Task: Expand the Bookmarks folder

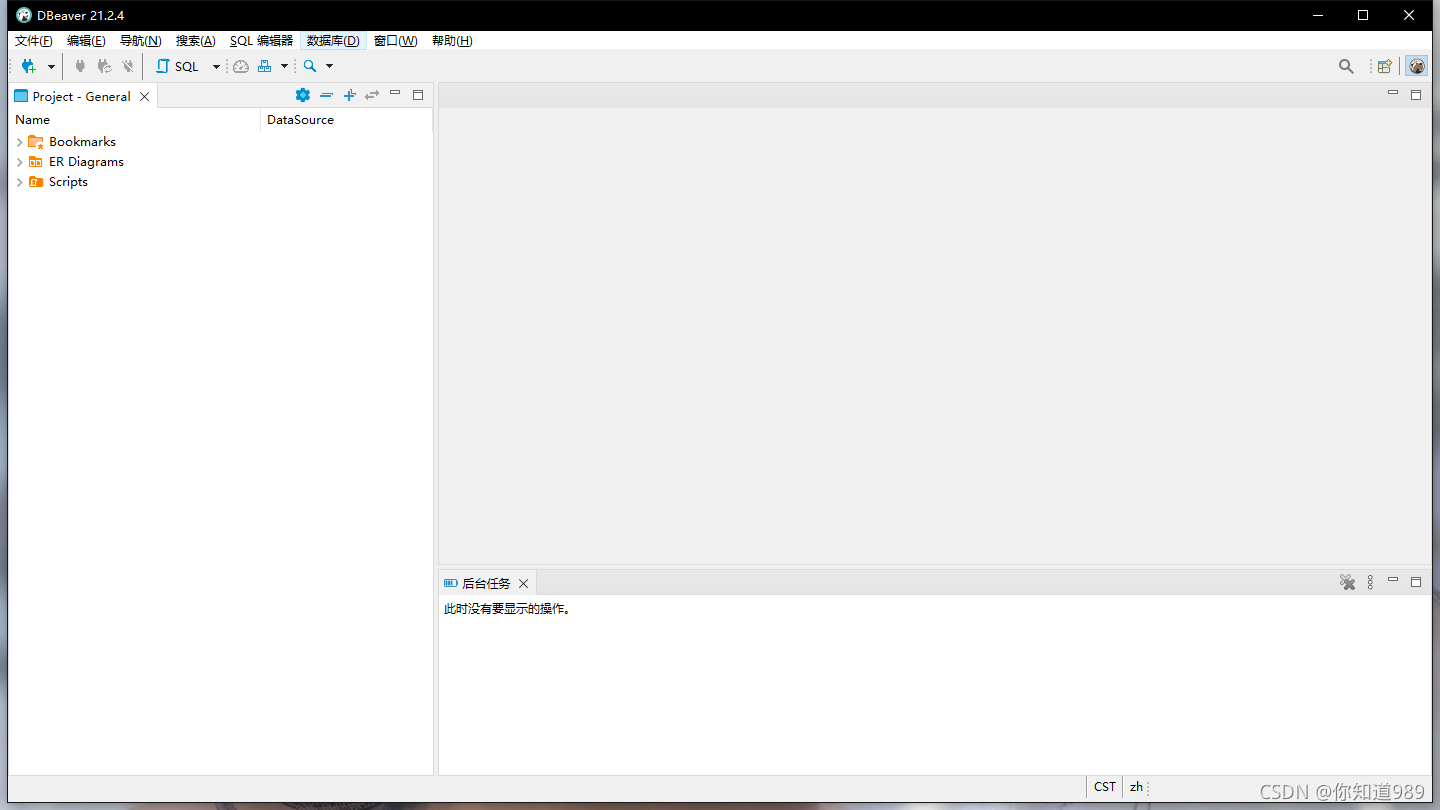Action: [x=19, y=142]
